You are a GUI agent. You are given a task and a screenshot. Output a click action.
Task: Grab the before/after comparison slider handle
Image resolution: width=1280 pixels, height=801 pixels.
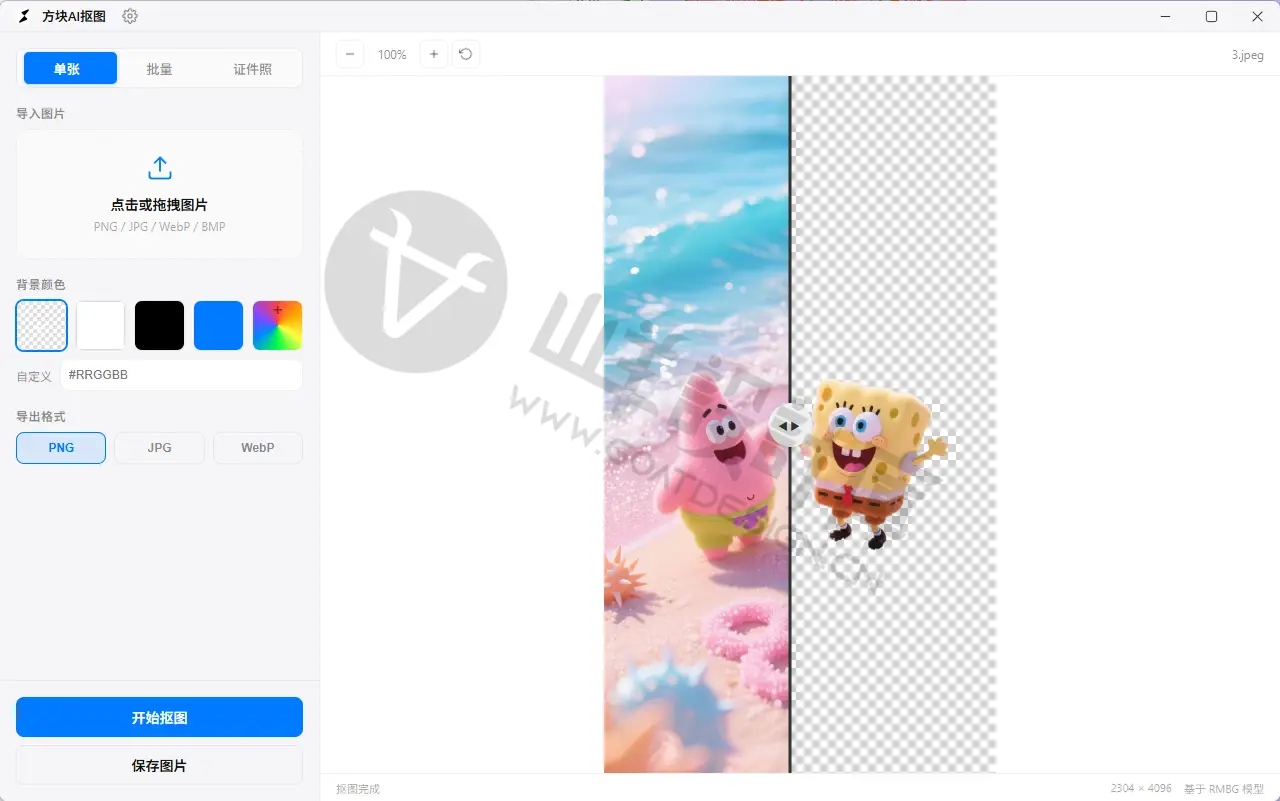click(789, 425)
